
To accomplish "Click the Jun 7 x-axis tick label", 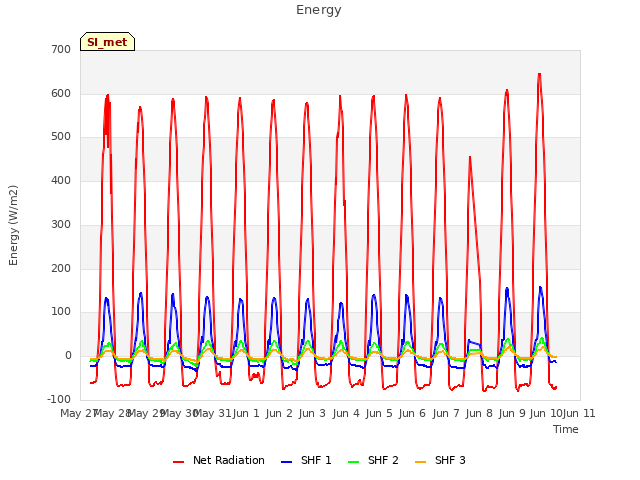I will [446, 413].
